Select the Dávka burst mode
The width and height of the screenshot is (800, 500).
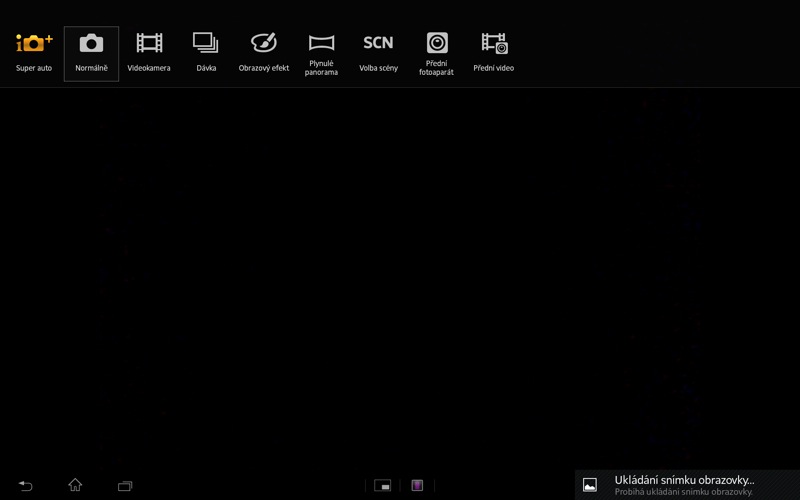pos(206,54)
